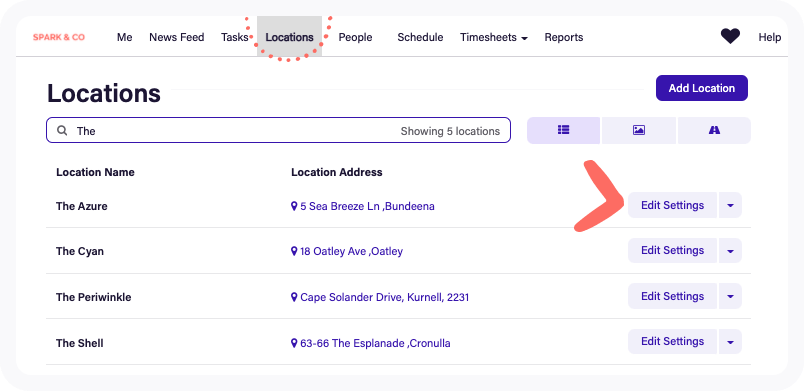Expand dropdown arrow for The Periwinkle

(x=730, y=296)
